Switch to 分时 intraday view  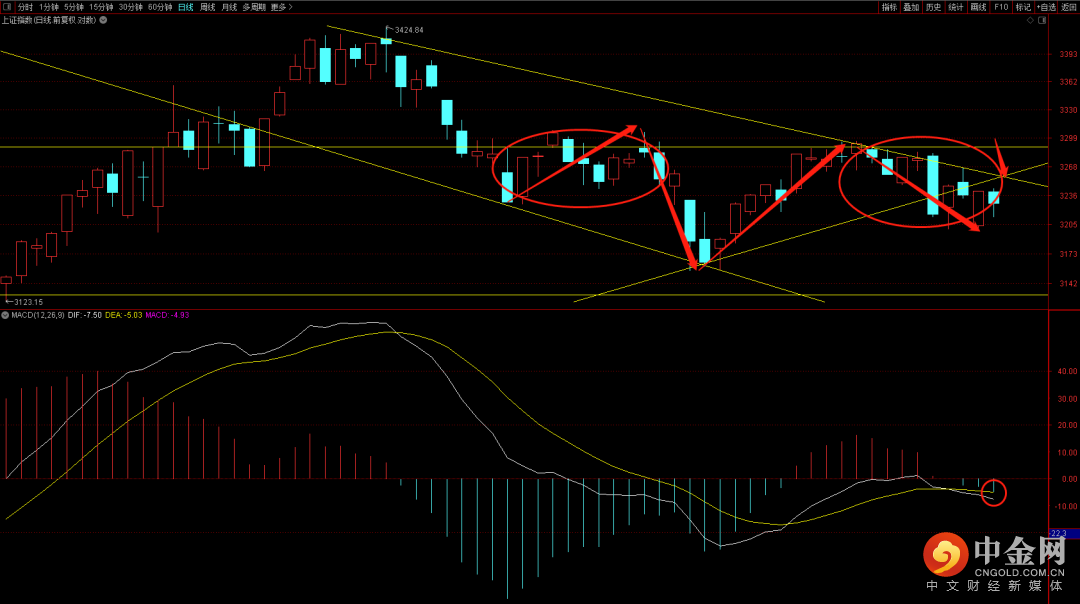25,7
